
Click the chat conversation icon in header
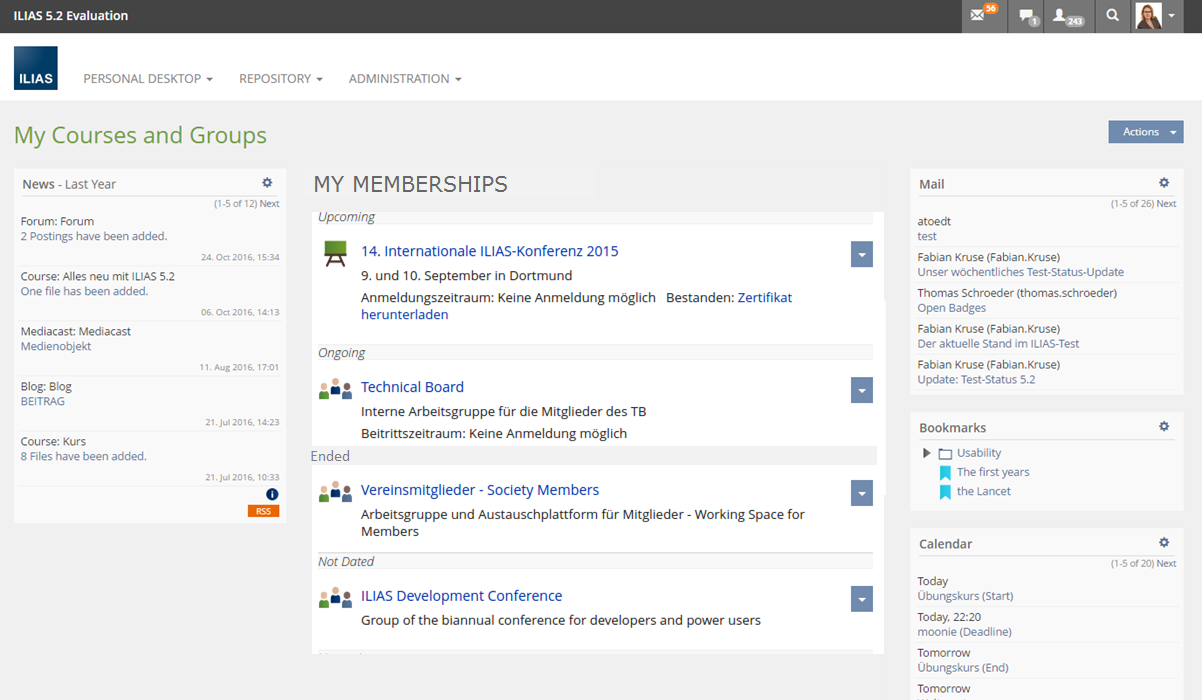[x=1027, y=16]
